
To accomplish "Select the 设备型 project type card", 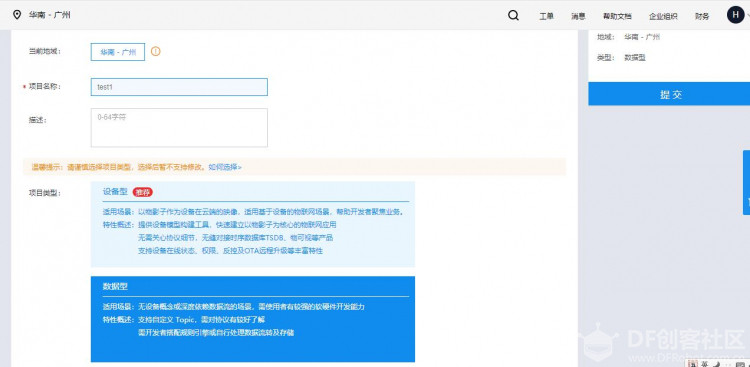I will point(253,224).
